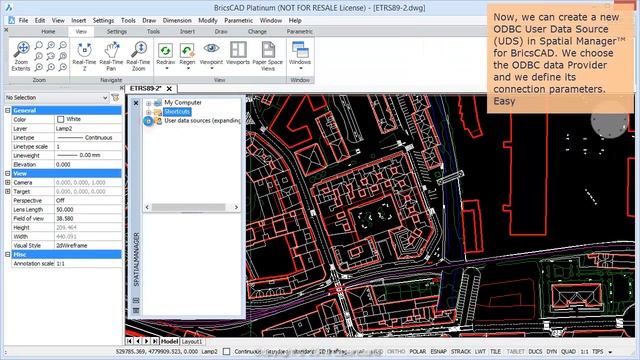Collapse the General properties section
640x360 pixels.
click(7, 110)
